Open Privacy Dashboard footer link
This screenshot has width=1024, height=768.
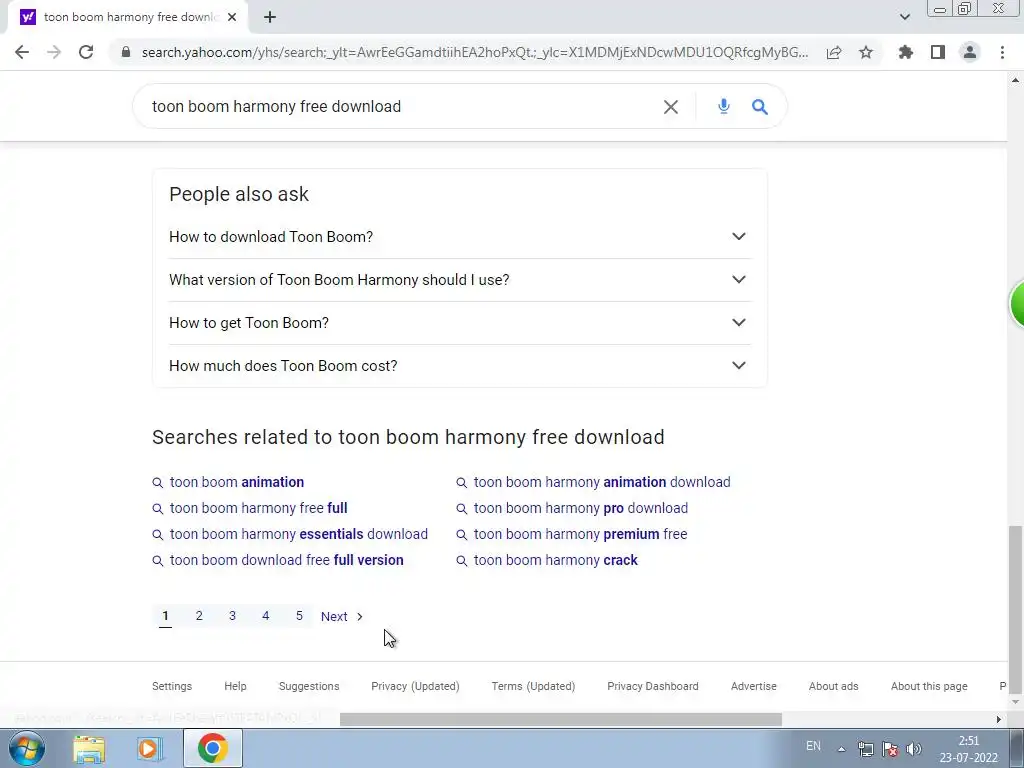click(653, 686)
